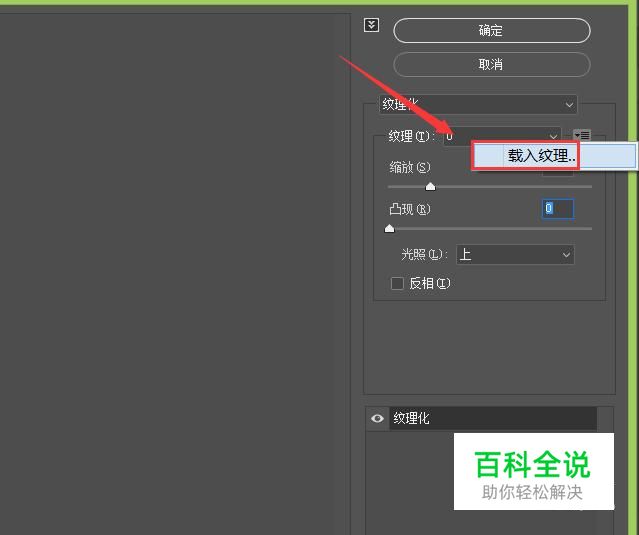Open the 纹理化 filter dropdown
This screenshot has height=535, width=639.
click(478, 105)
